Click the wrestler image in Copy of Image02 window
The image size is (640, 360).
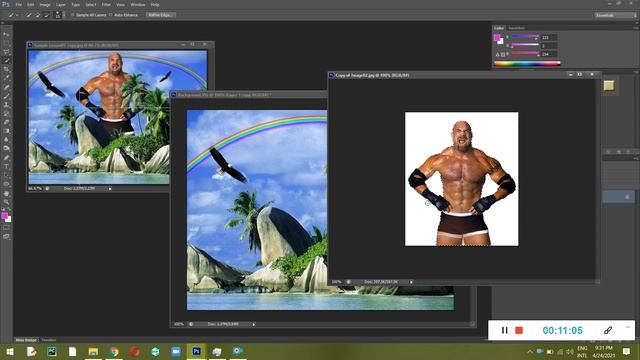[x=461, y=179]
